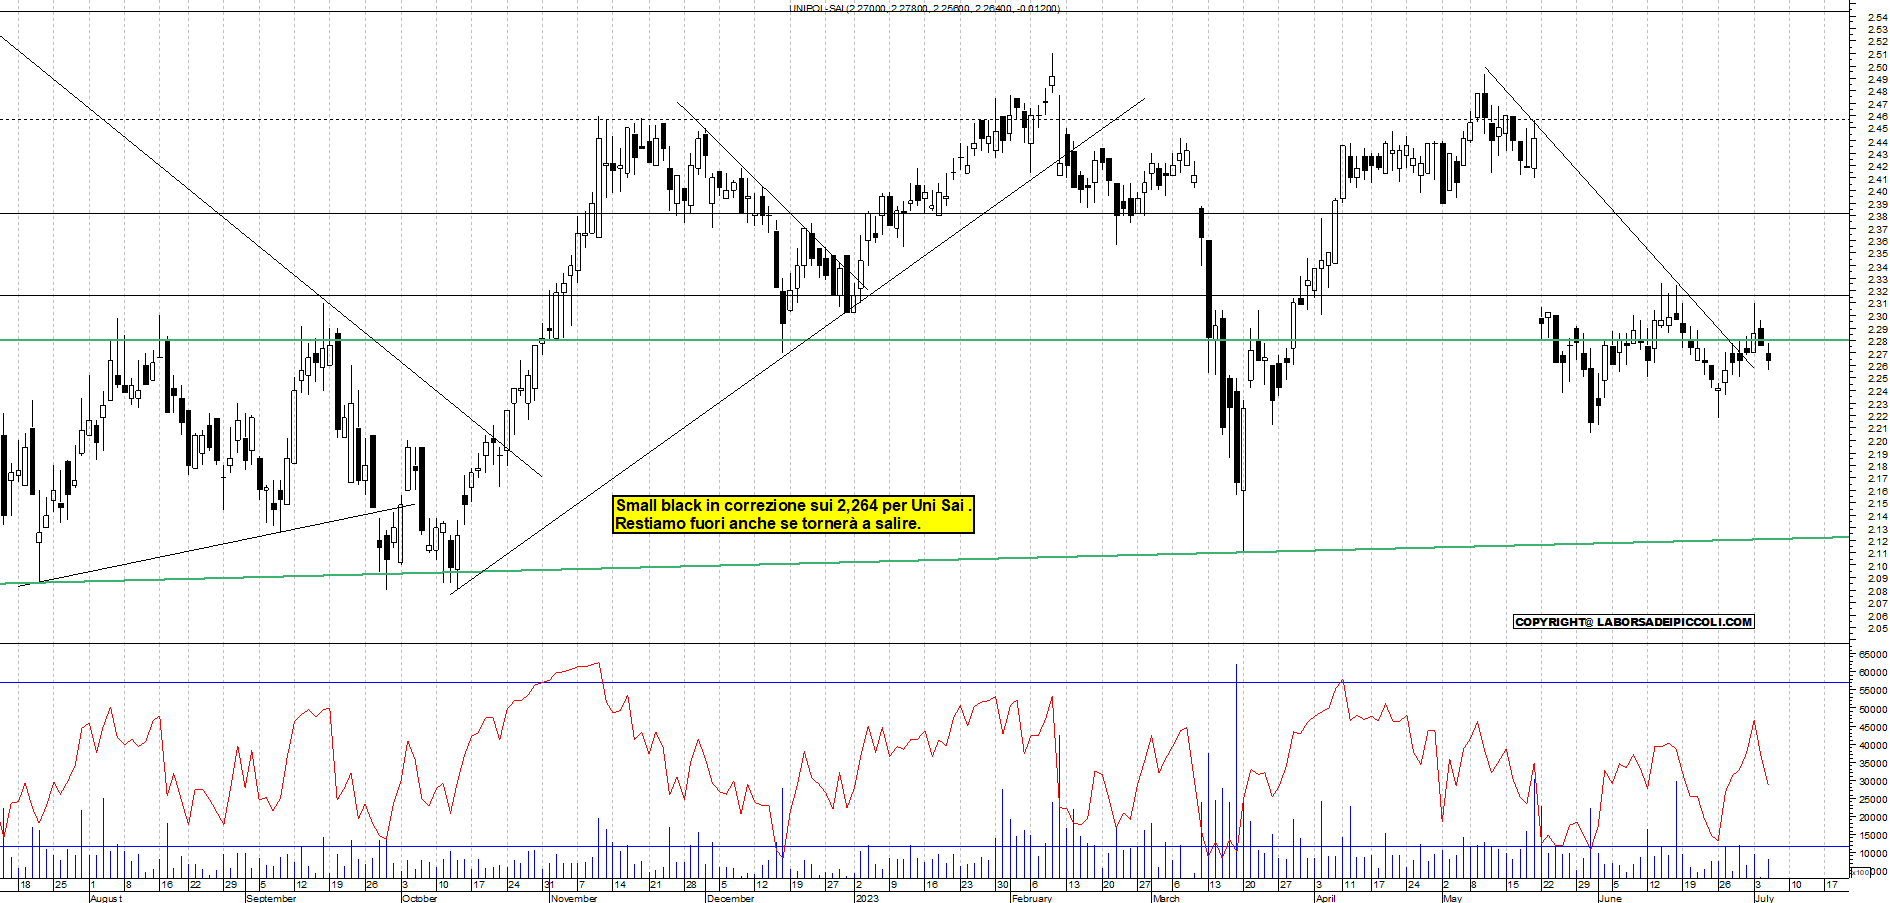Click the 'November' month label
1890x903 pixels.
(x=574, y=898)
